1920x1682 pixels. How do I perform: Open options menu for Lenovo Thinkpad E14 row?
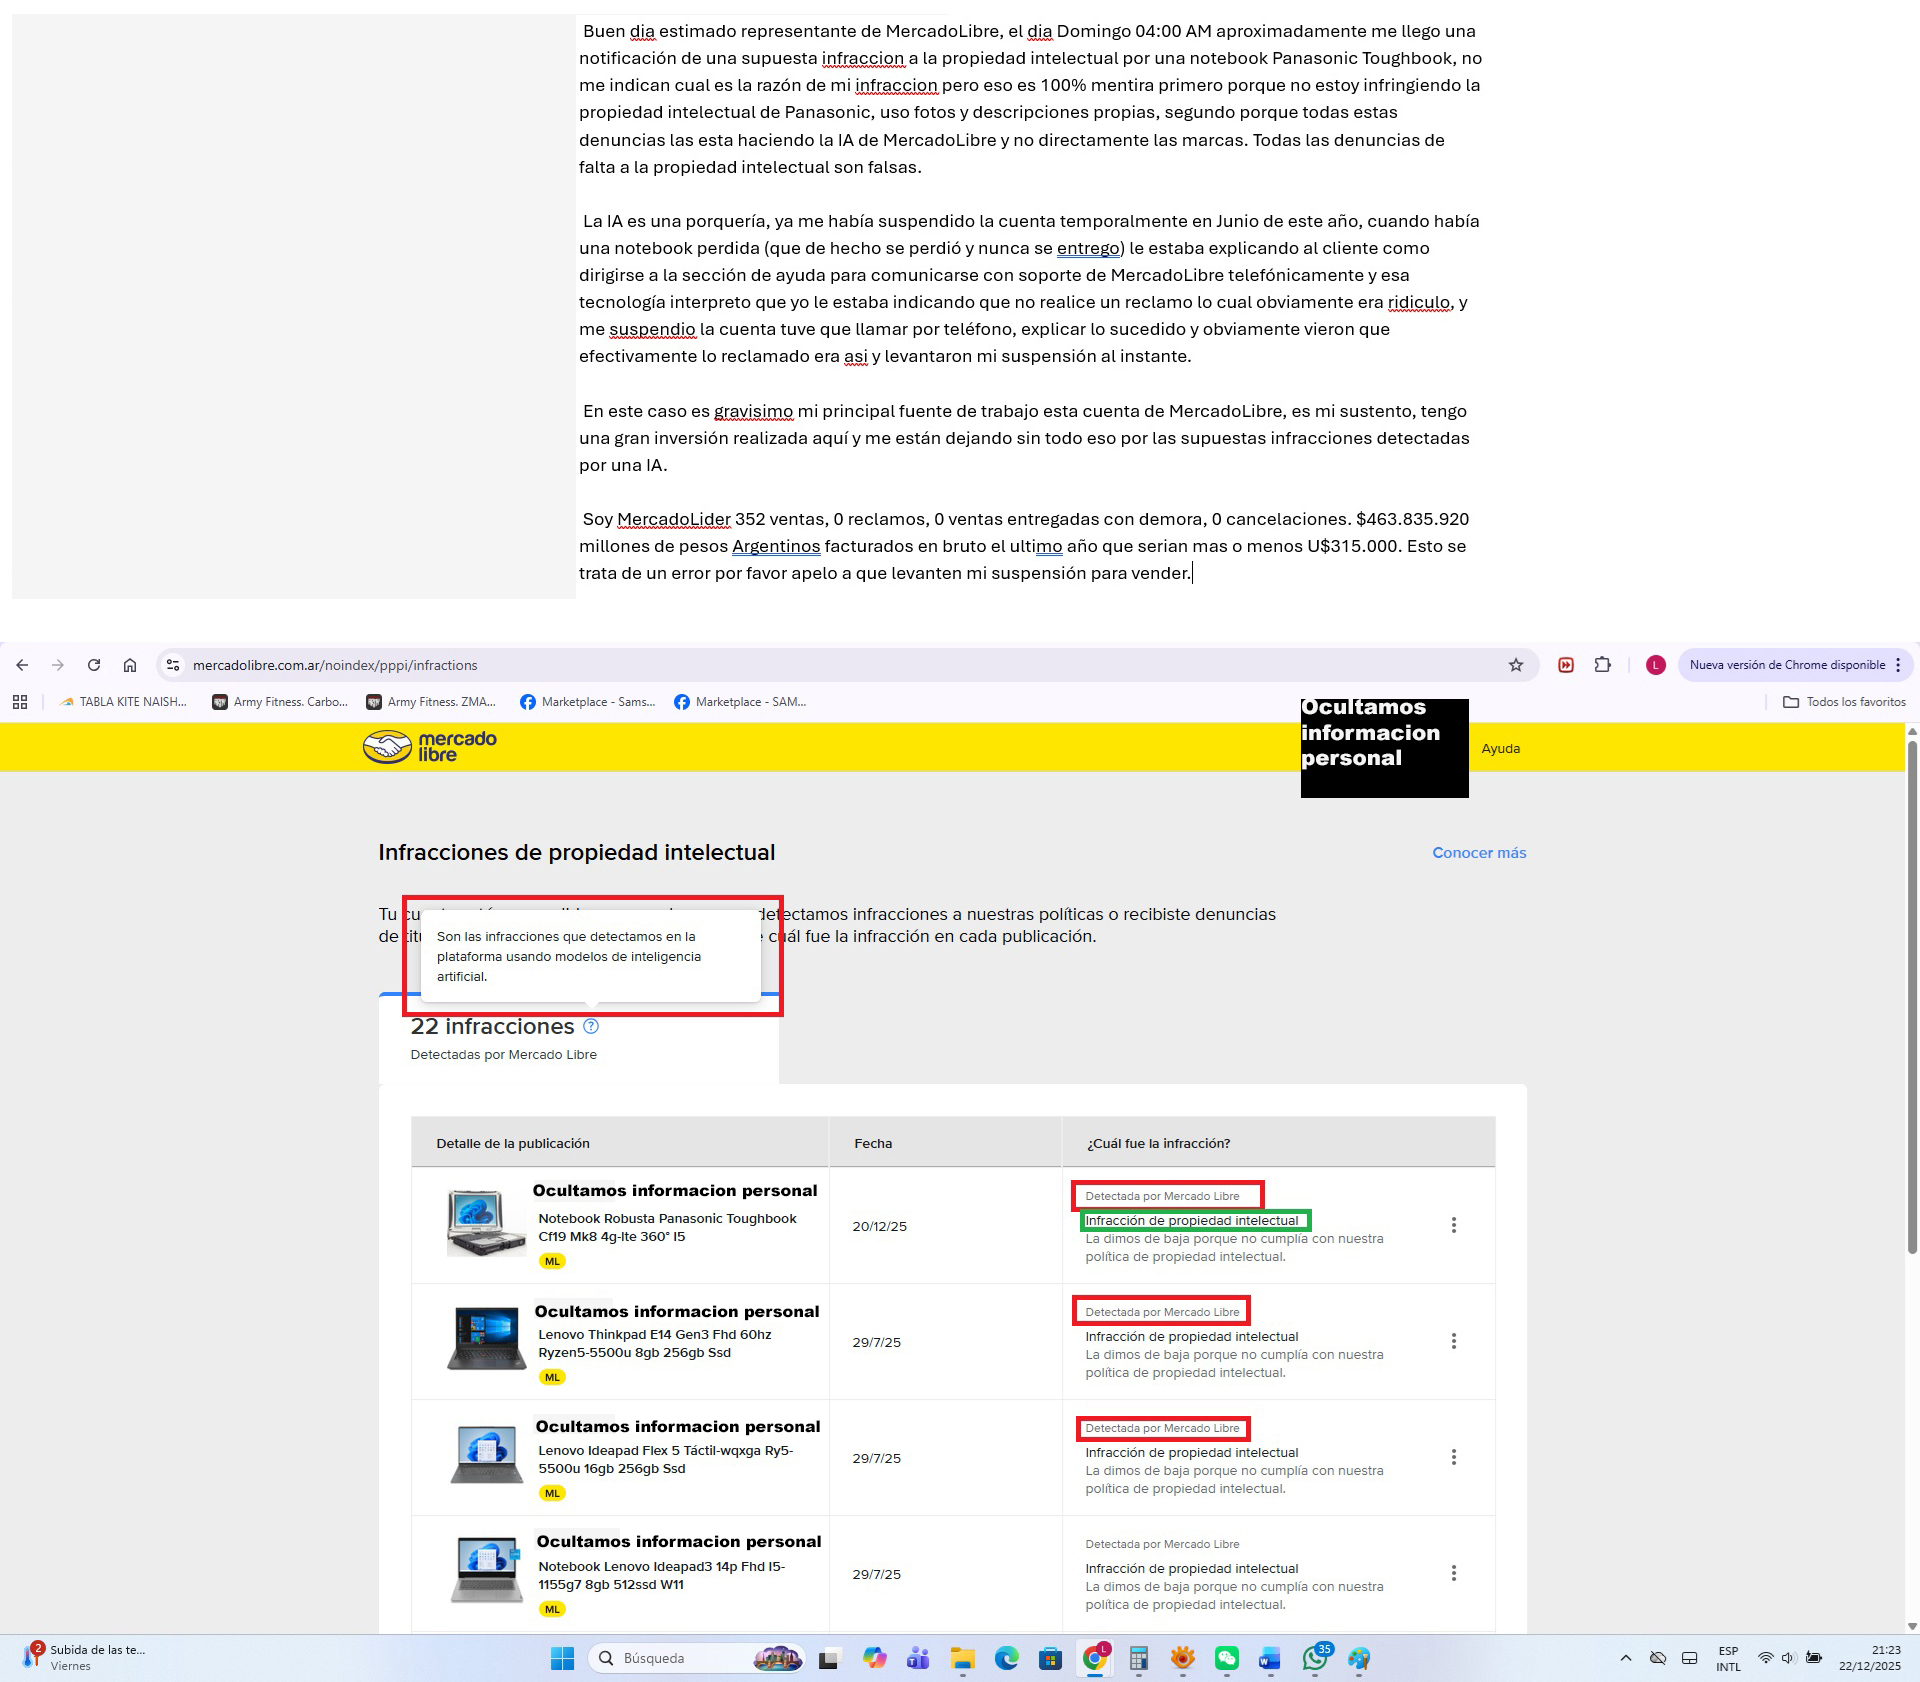1454,1341
